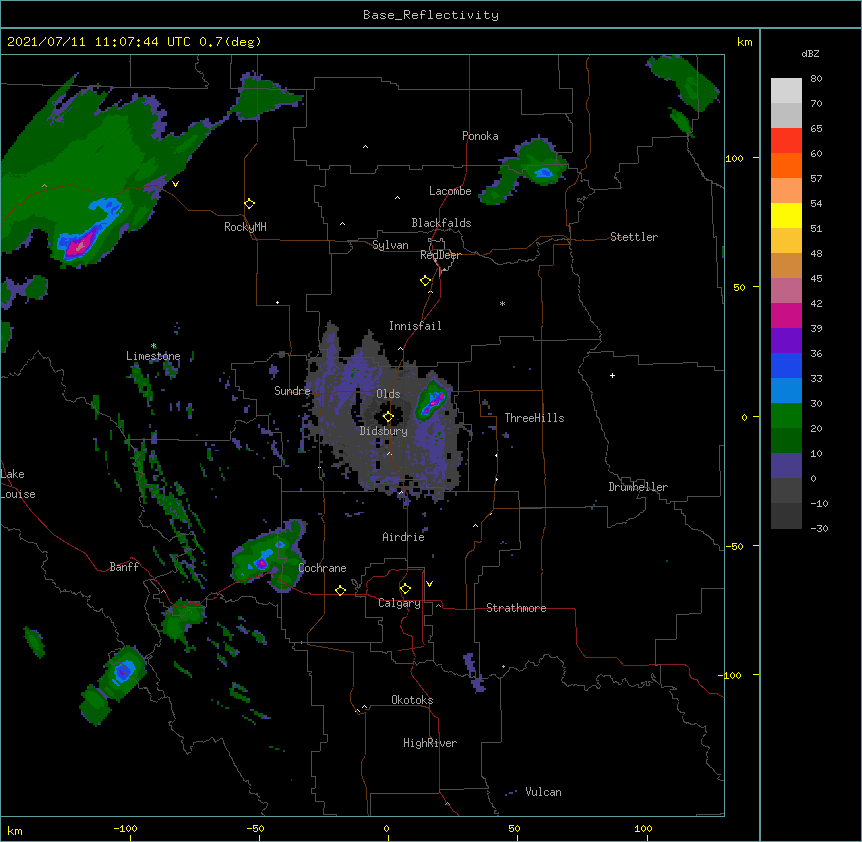Click the Limestone label
Viewport: 862px width, 842px height.
pos(153,356)
